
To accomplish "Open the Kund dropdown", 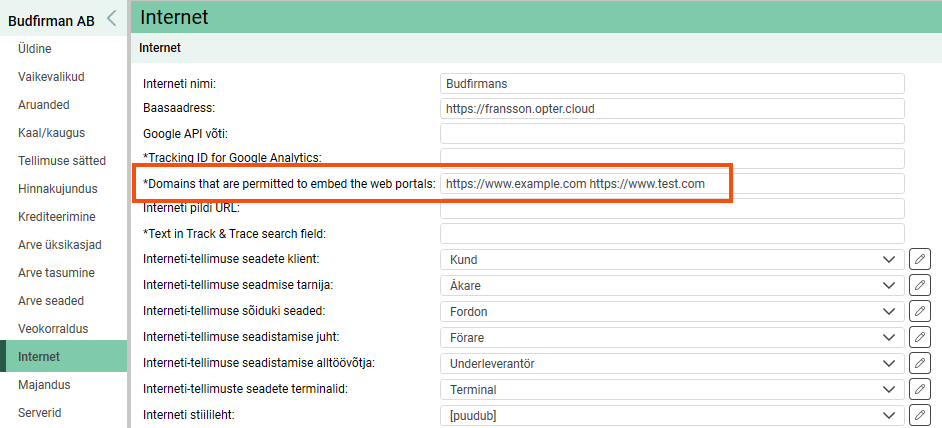I will tap(672, 259).
